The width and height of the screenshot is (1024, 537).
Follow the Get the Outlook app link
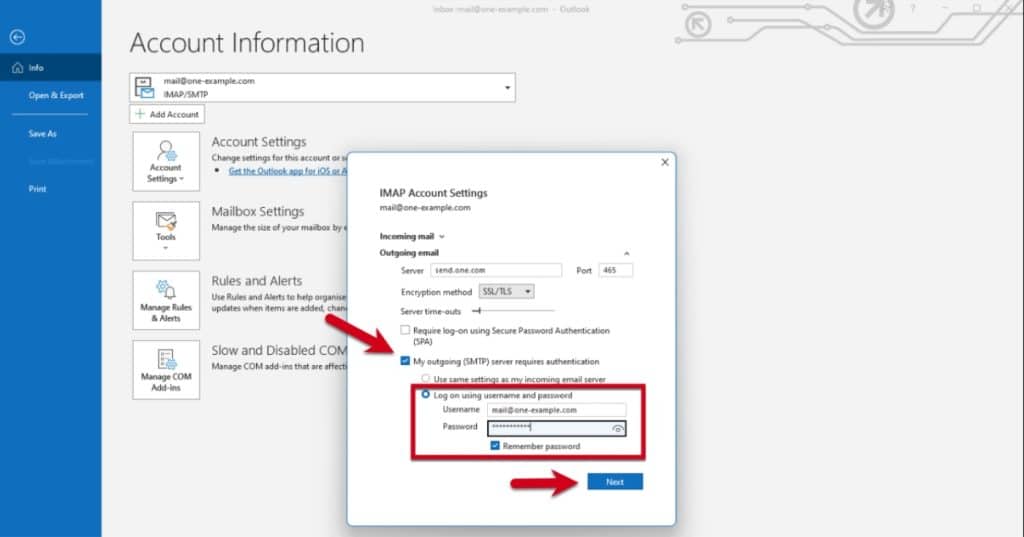pyautogui.click(x=288, y=171)
